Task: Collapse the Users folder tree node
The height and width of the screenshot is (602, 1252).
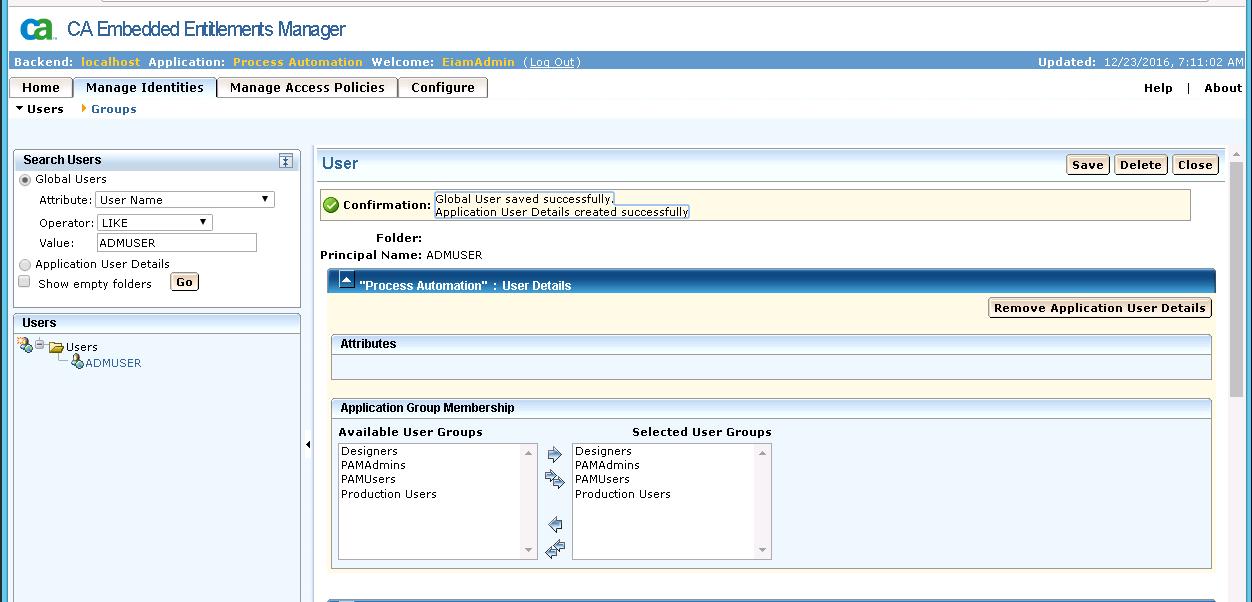Action: coord(40,345)
